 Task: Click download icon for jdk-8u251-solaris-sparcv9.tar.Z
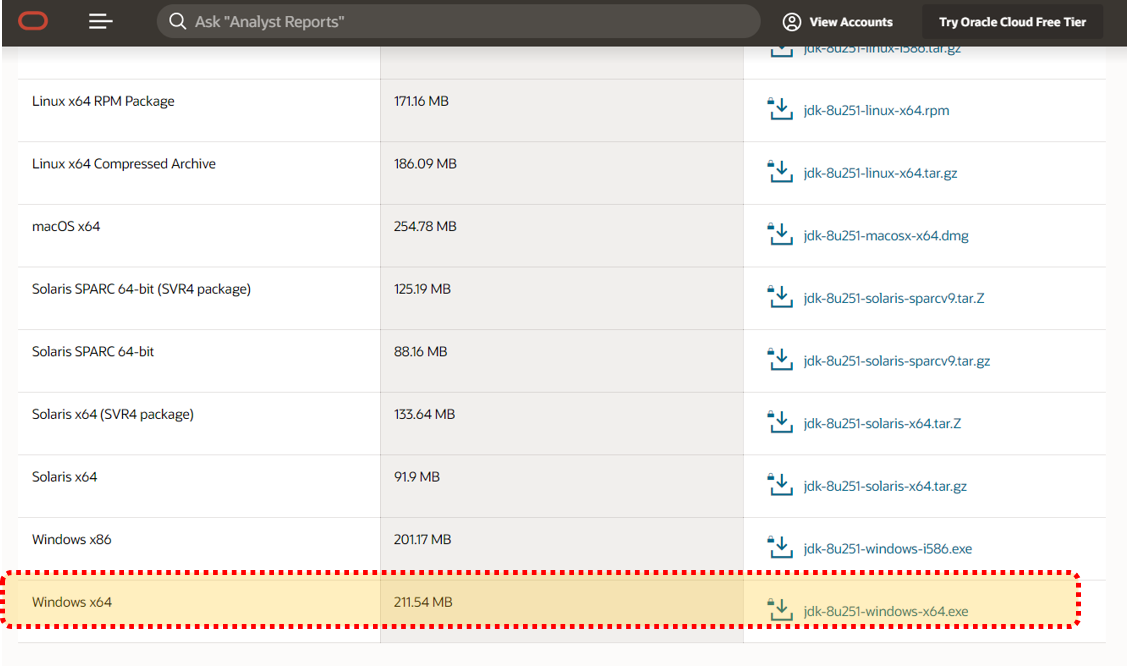[x=780, y=297]
